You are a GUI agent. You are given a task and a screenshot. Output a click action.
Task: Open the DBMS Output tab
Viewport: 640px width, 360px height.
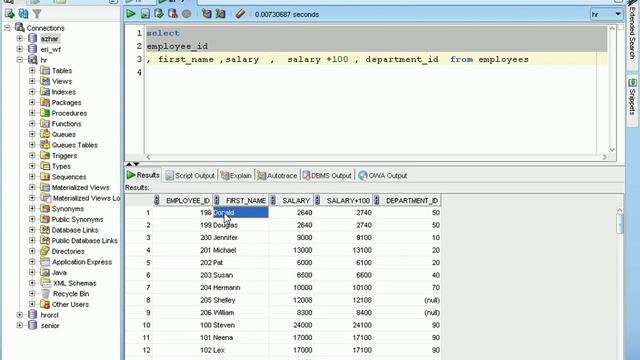point(327,176)
